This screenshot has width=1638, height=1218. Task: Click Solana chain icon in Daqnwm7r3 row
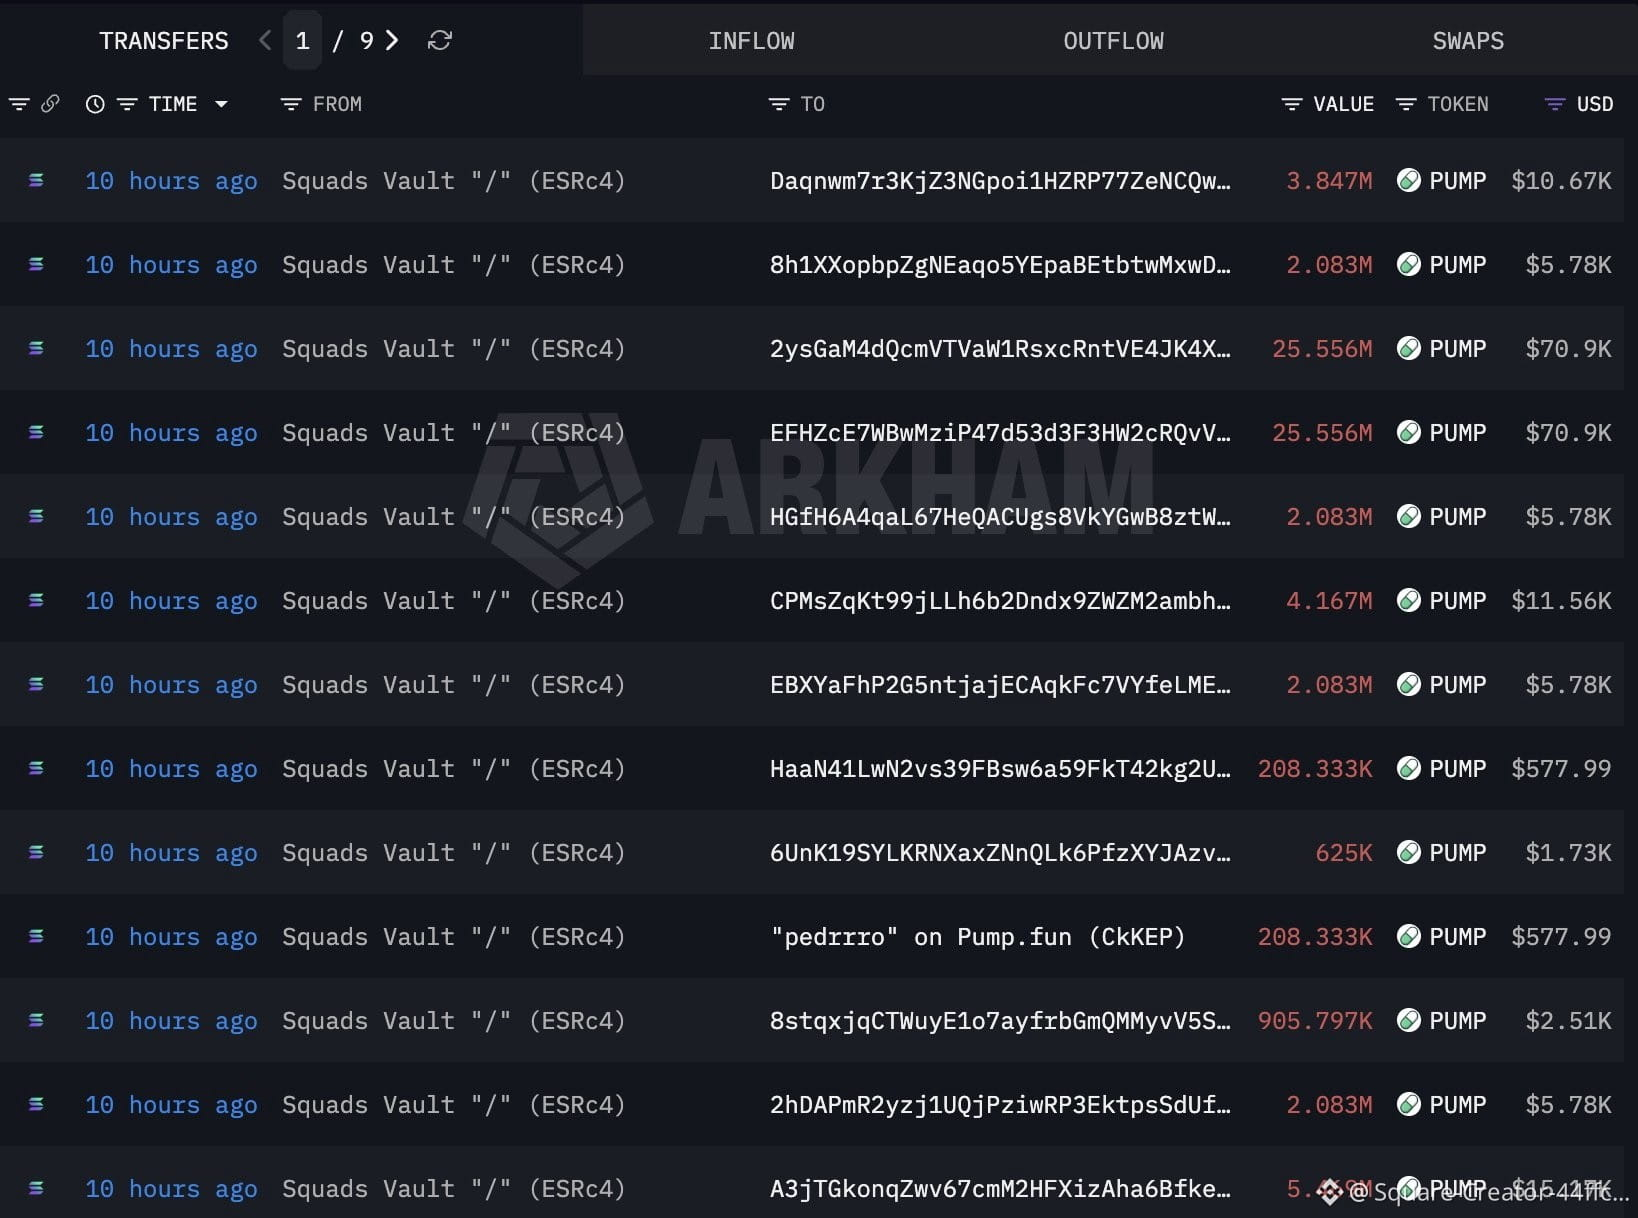[x=36, y=180]
